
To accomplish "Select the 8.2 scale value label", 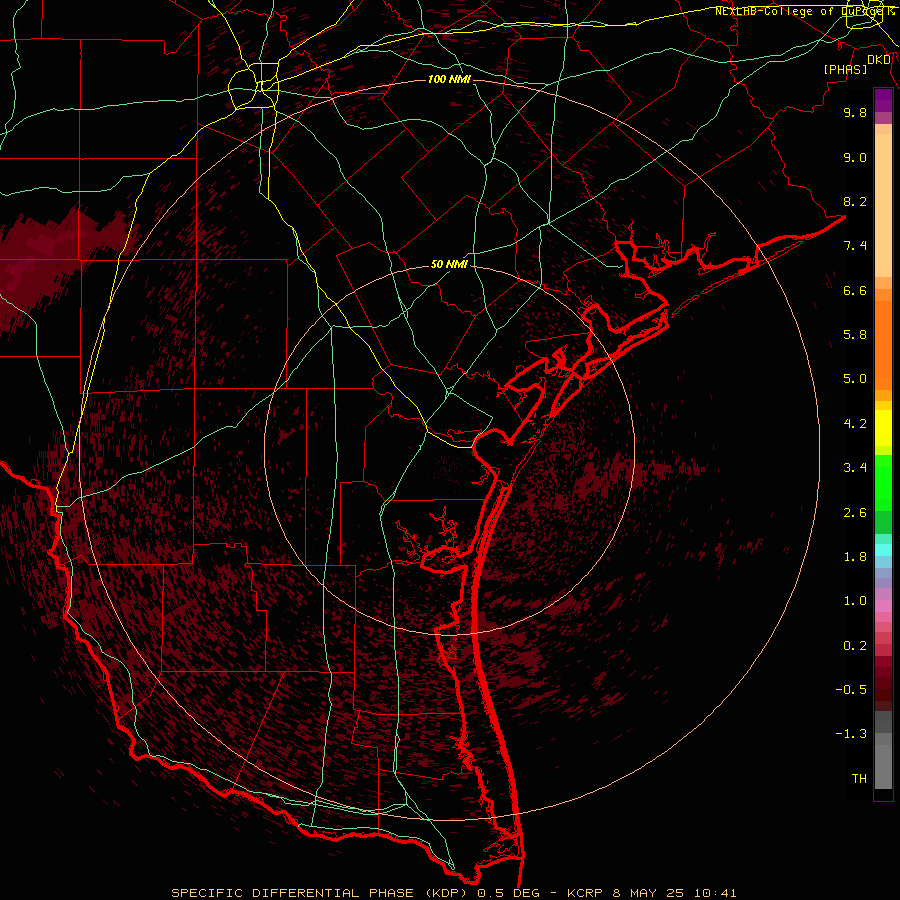I will click(855, 201).
